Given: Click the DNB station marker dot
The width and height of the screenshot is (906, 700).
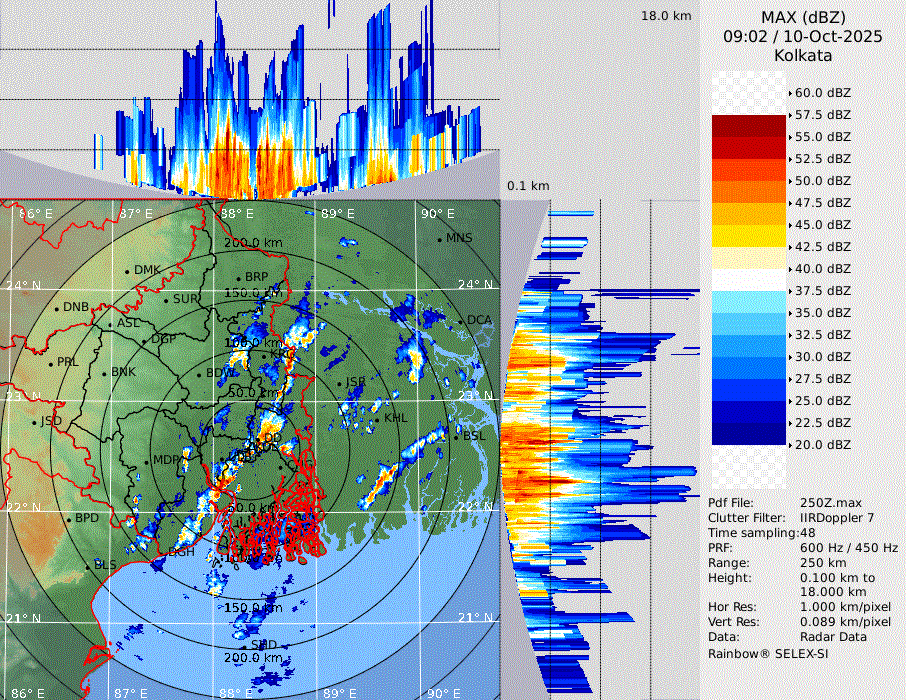Looking at the screenshot, I should coord(56,308).
